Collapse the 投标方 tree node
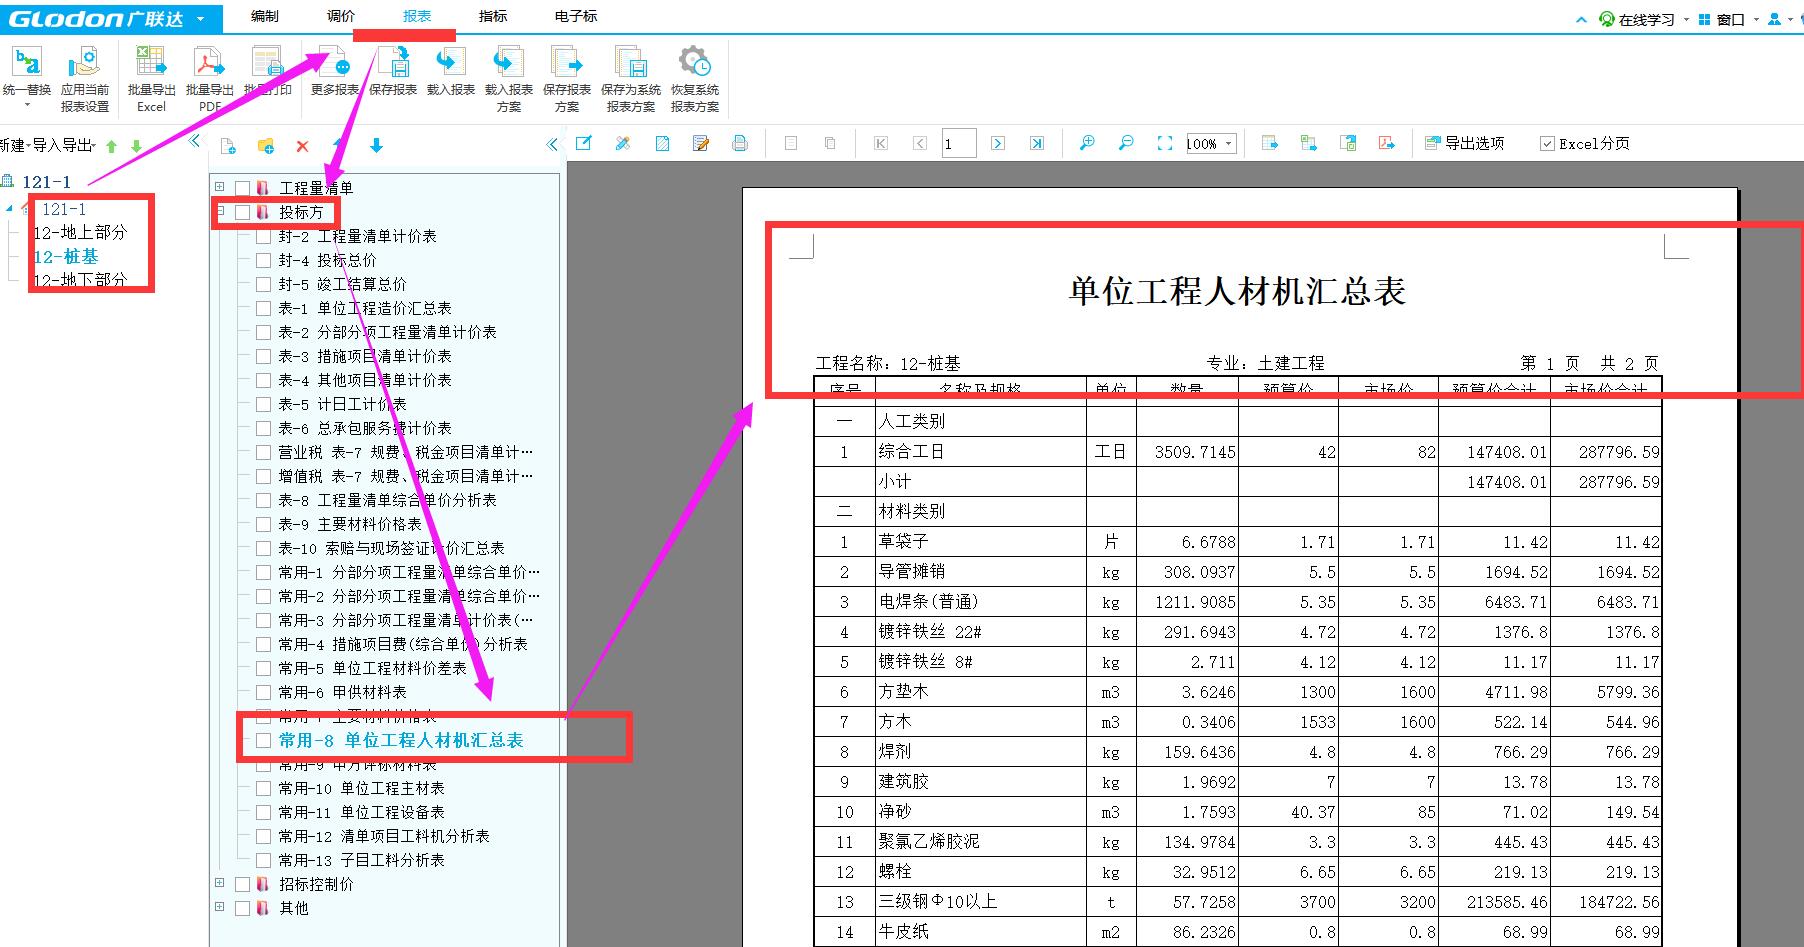The height and width of the screenshot is (947, 1804). (220, 211)
